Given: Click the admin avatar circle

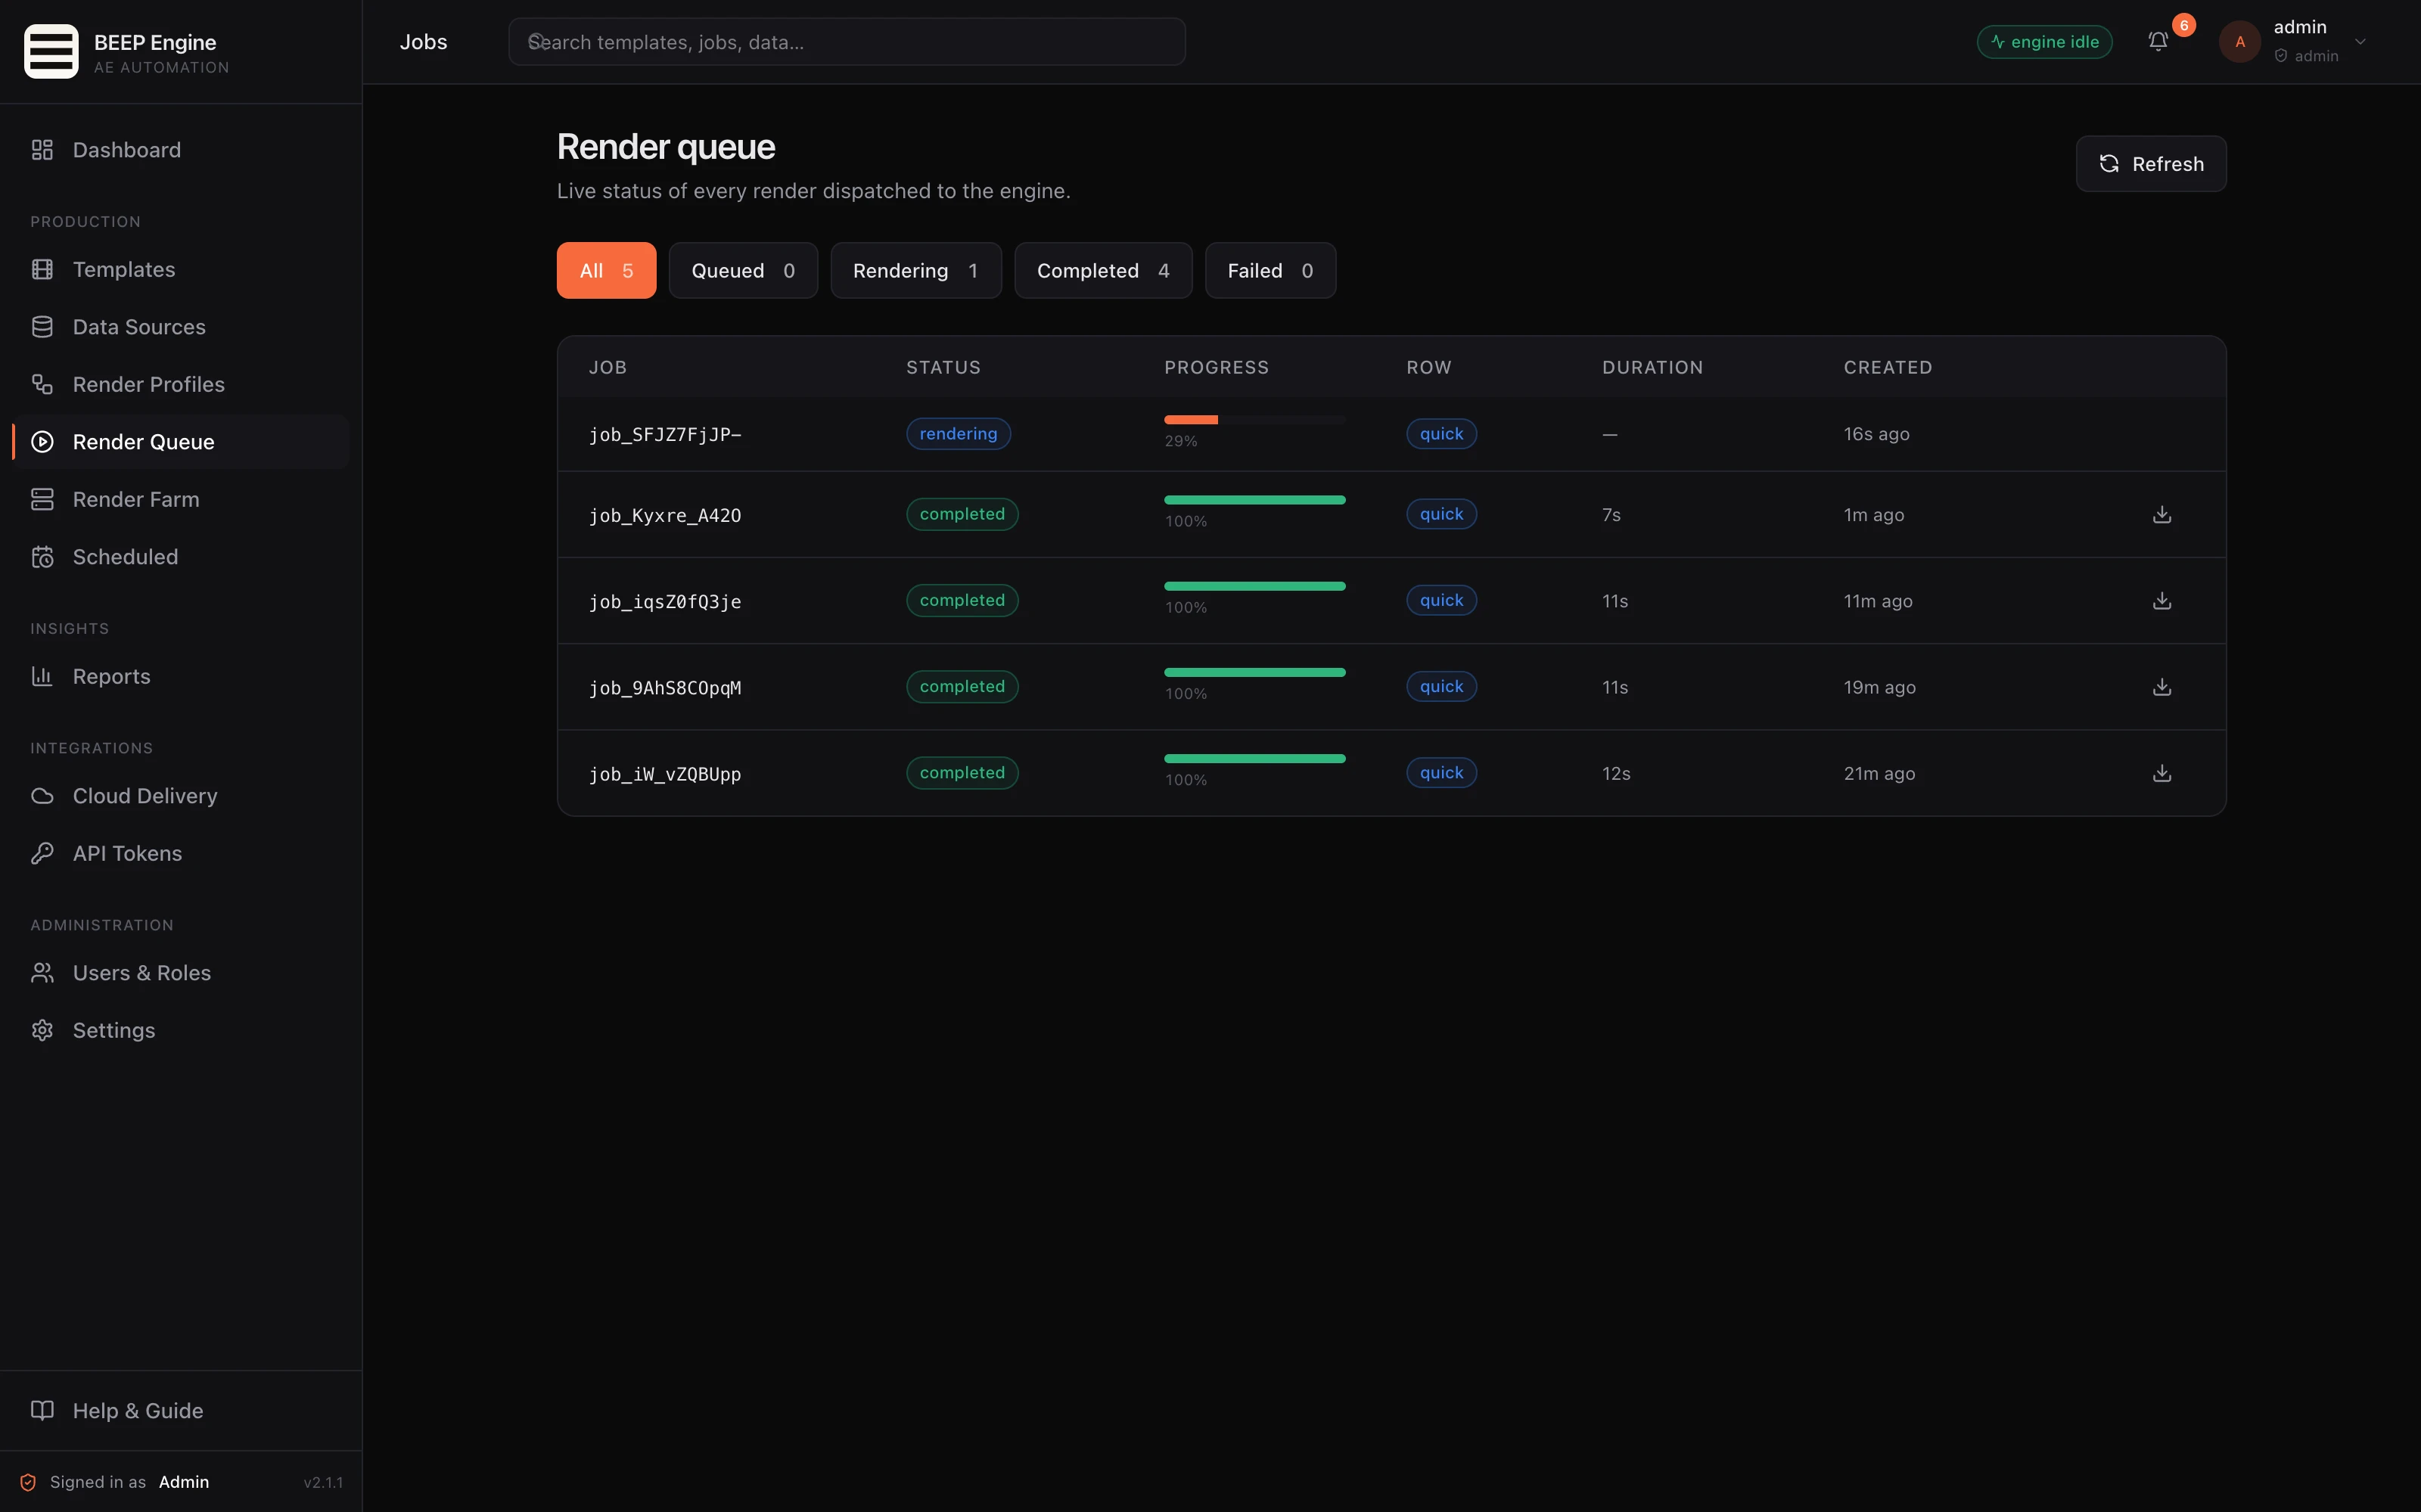Looking at the screenshot, I should click(2240, 42).
